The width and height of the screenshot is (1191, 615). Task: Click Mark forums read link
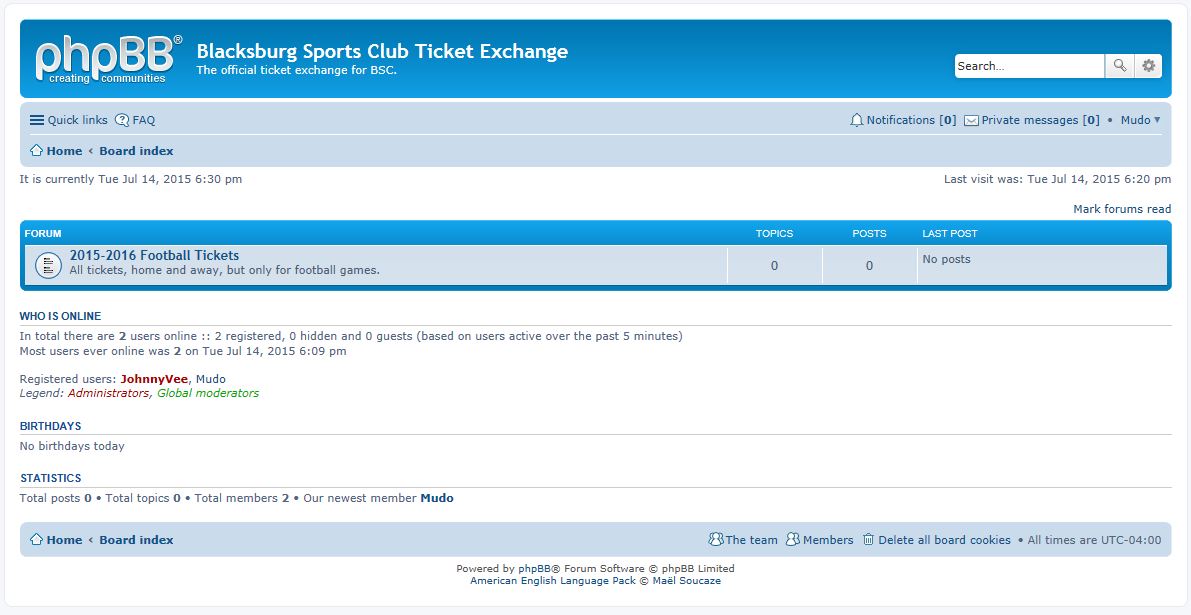point(1122,209)
